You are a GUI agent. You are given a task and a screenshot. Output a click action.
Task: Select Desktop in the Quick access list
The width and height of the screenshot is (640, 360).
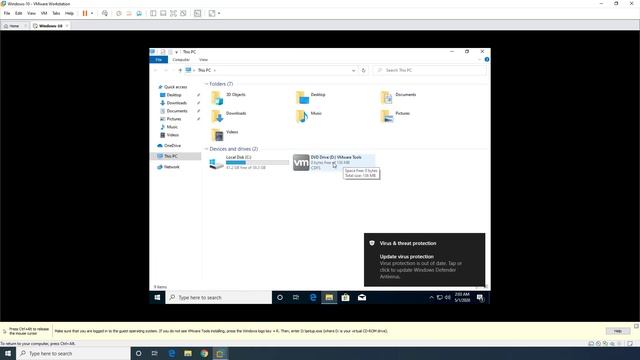tap(174, 95)
